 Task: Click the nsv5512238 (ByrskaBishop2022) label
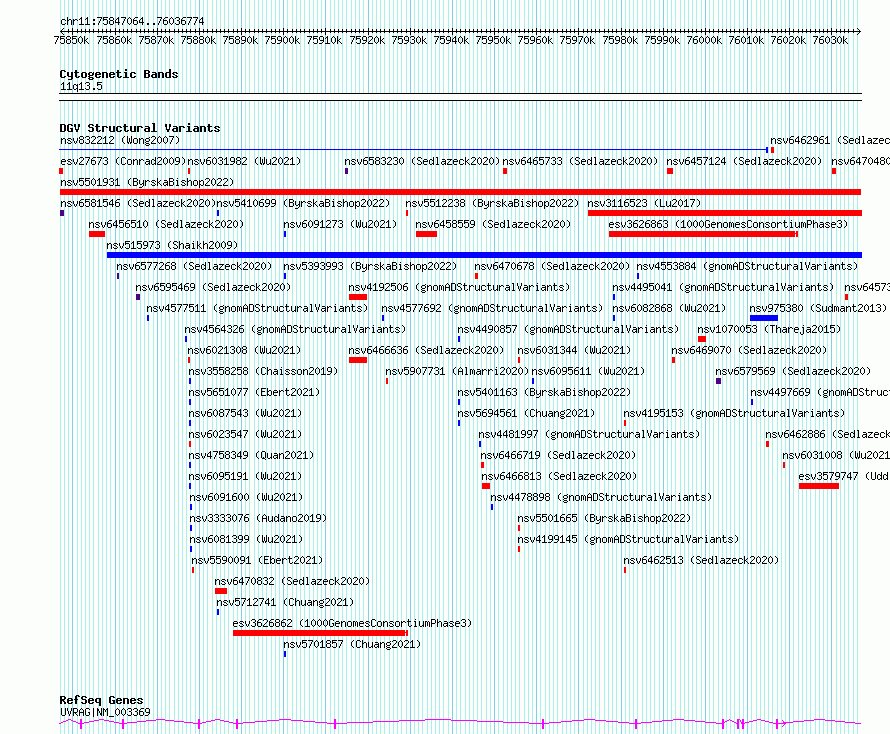[492, 203]
